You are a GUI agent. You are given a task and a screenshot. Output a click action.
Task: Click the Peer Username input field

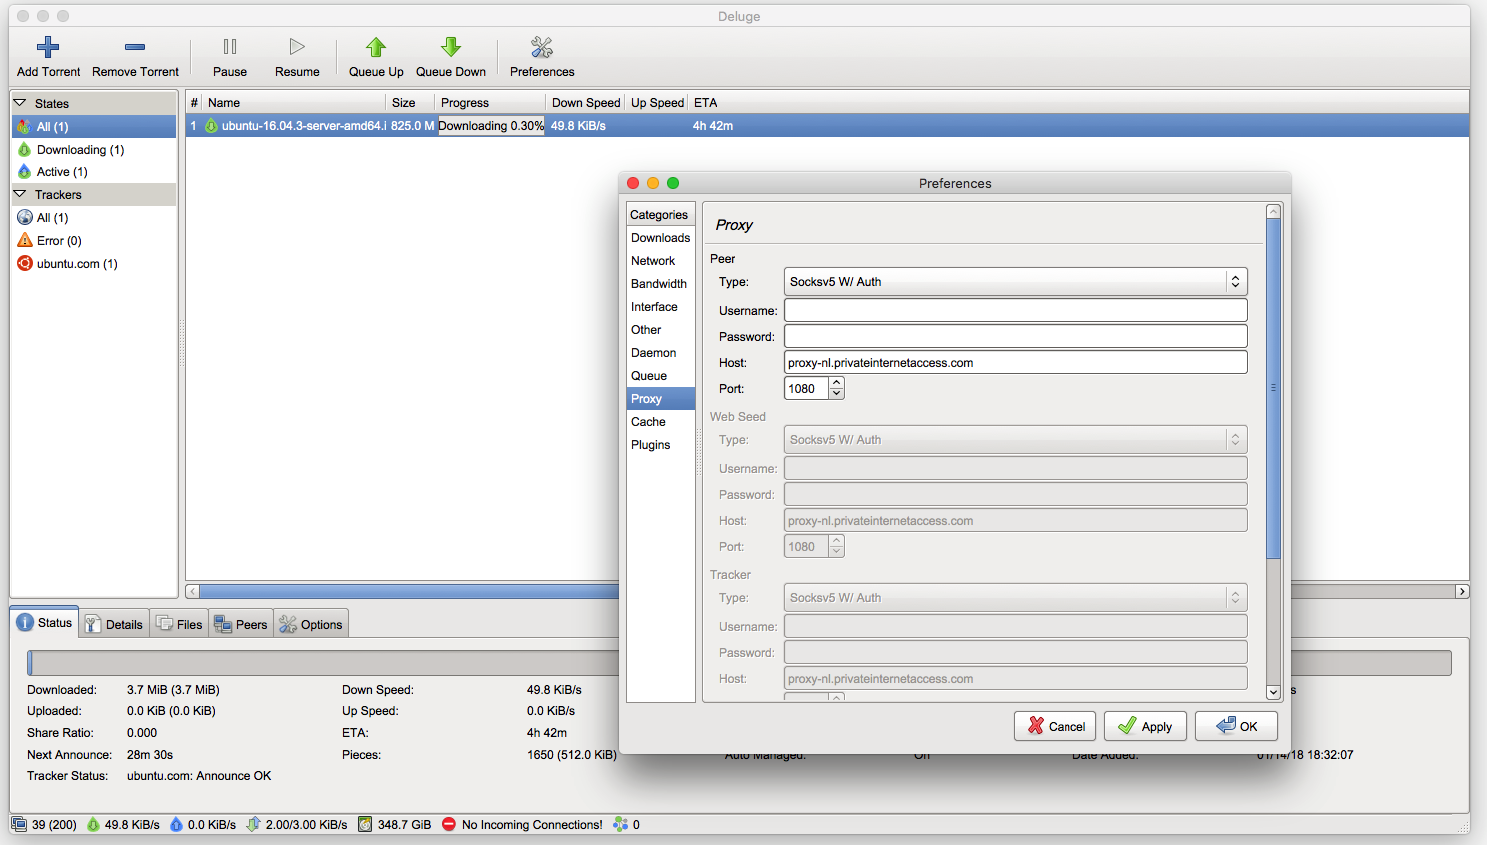point(1015,310)
